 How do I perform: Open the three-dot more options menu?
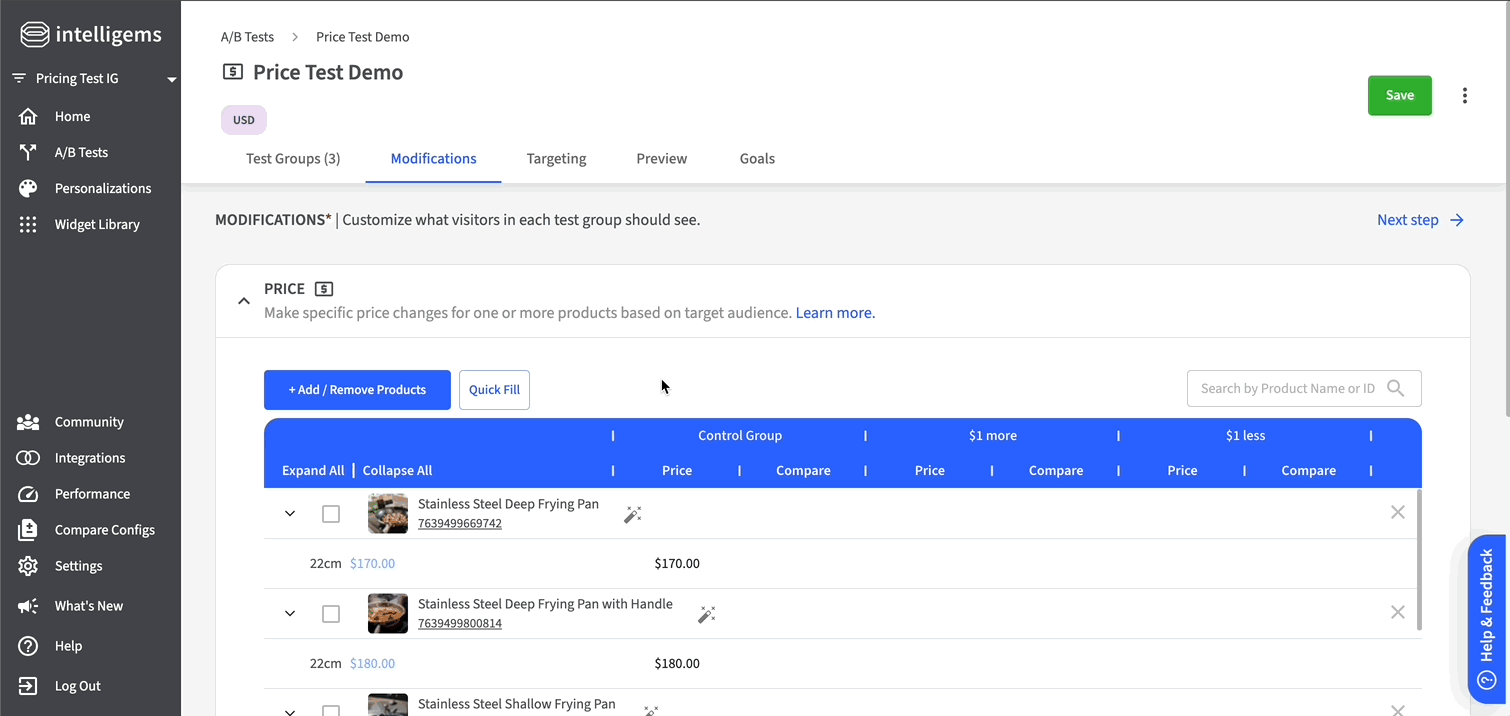(x=1464, y=96)
